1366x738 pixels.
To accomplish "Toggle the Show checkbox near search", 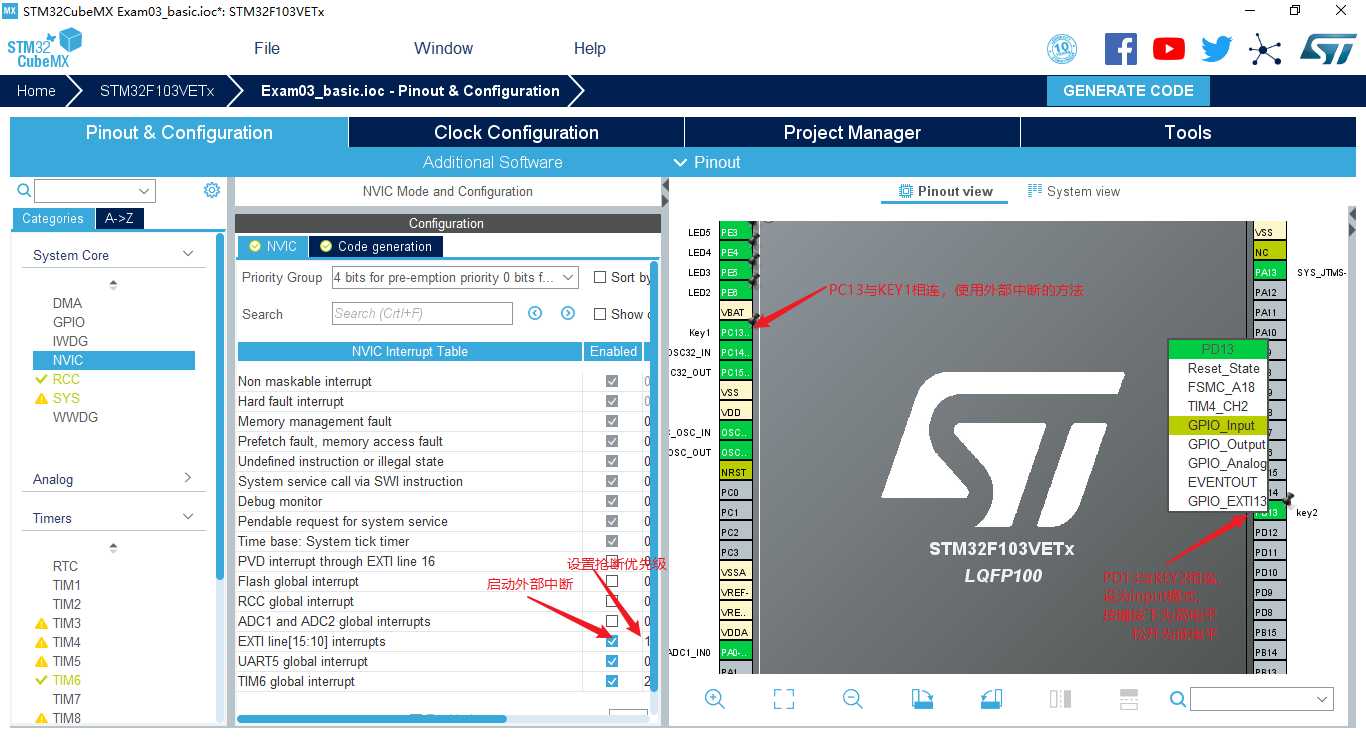I will 600,314.
